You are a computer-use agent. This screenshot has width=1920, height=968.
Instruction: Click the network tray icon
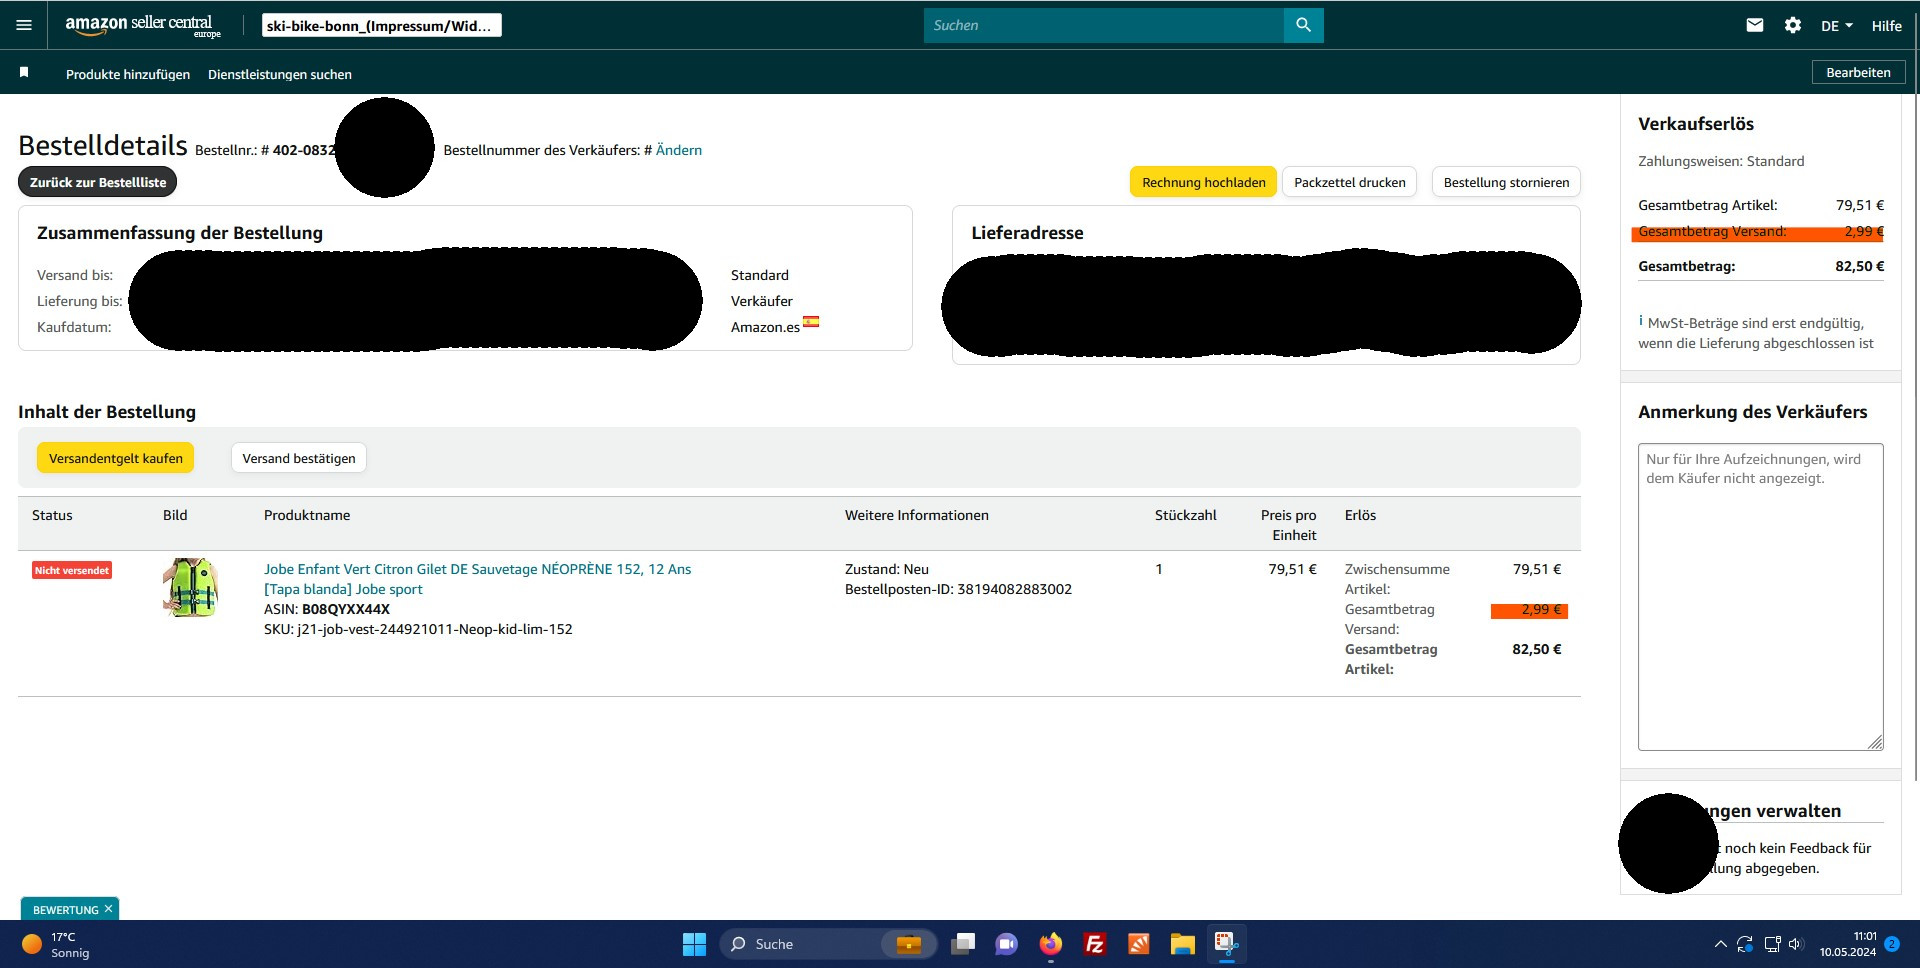click(x=1772, y=944)
